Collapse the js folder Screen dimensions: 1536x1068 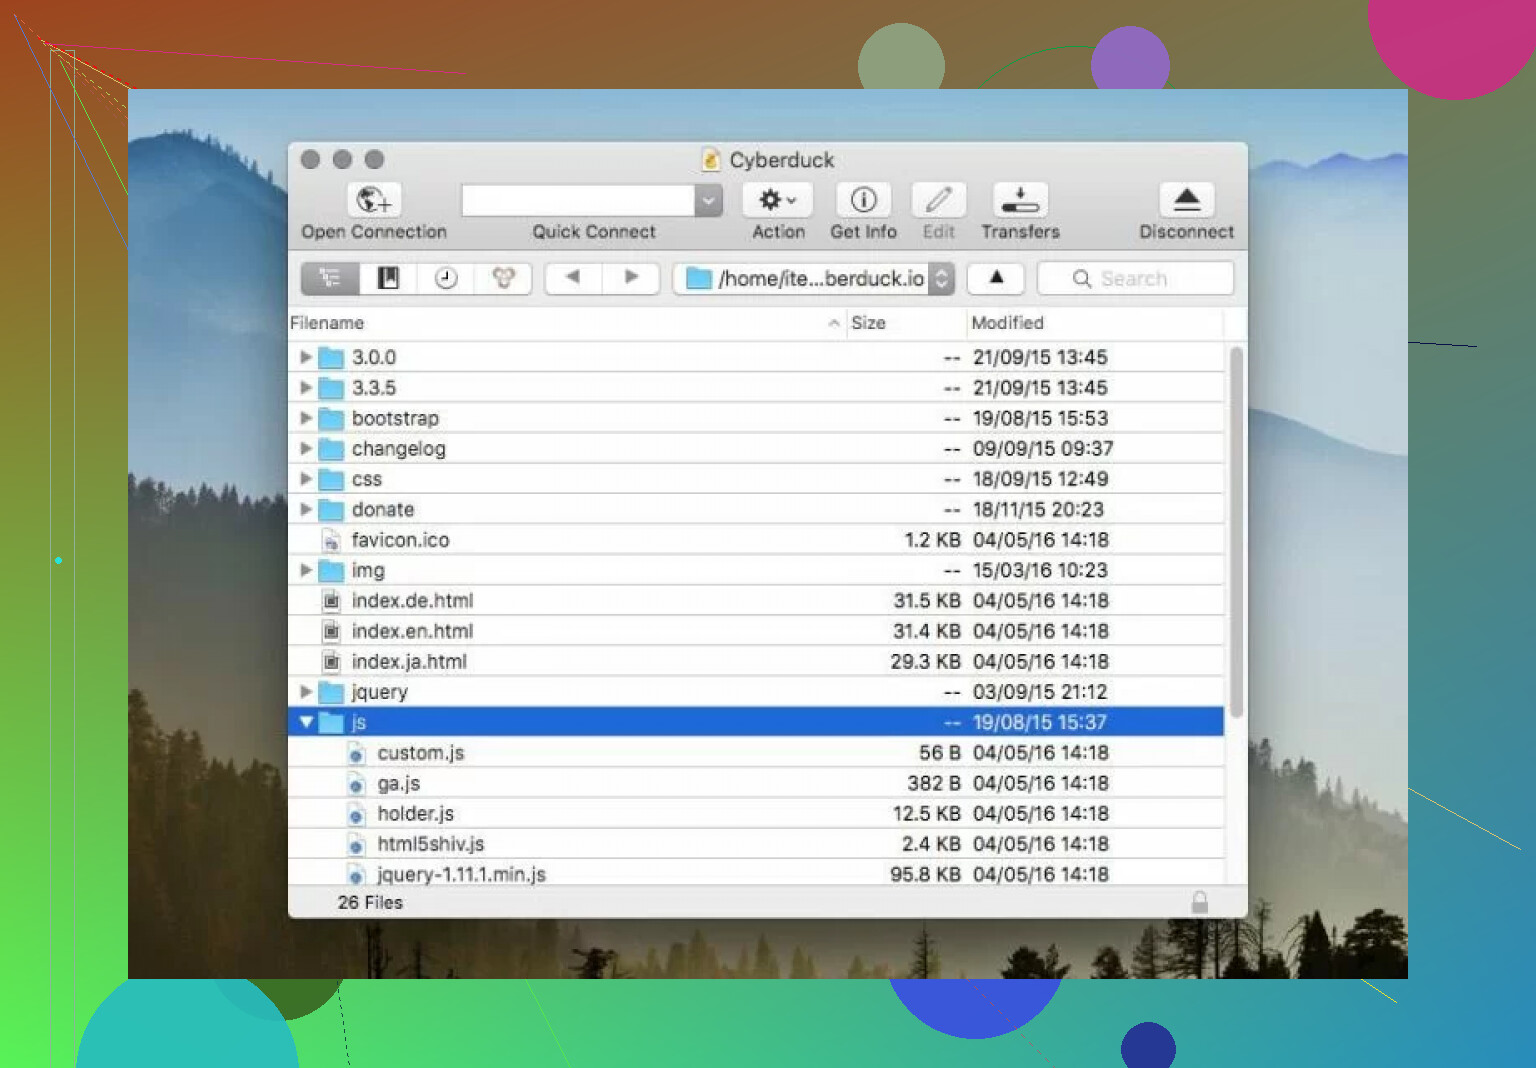point(306,722)
